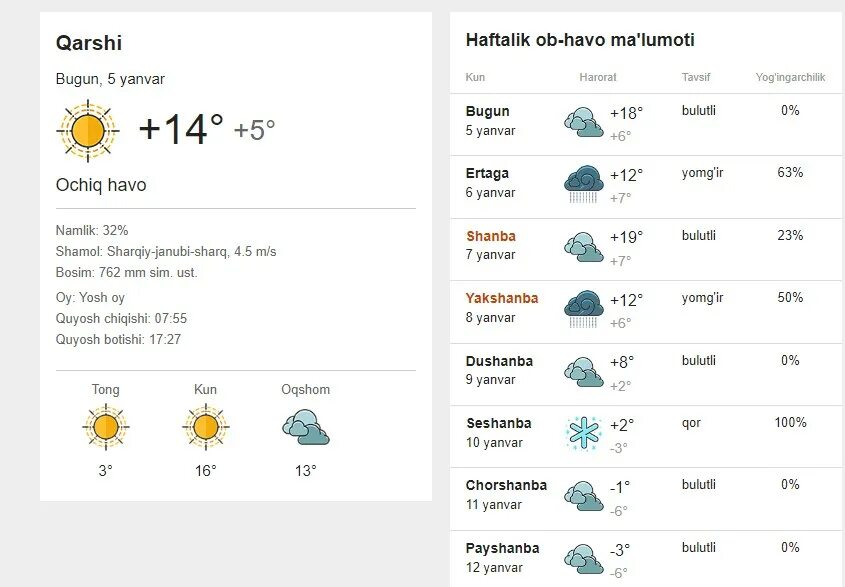
Task: Click the Payshanba 12 yanvar row label
Action: (x=502, y=558)
